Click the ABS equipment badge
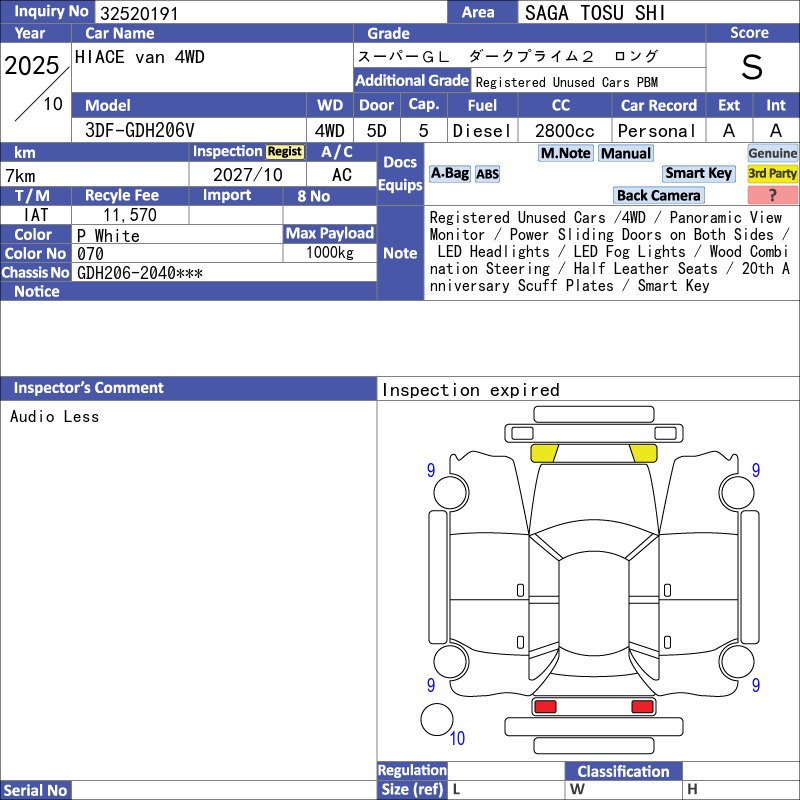 487,174
